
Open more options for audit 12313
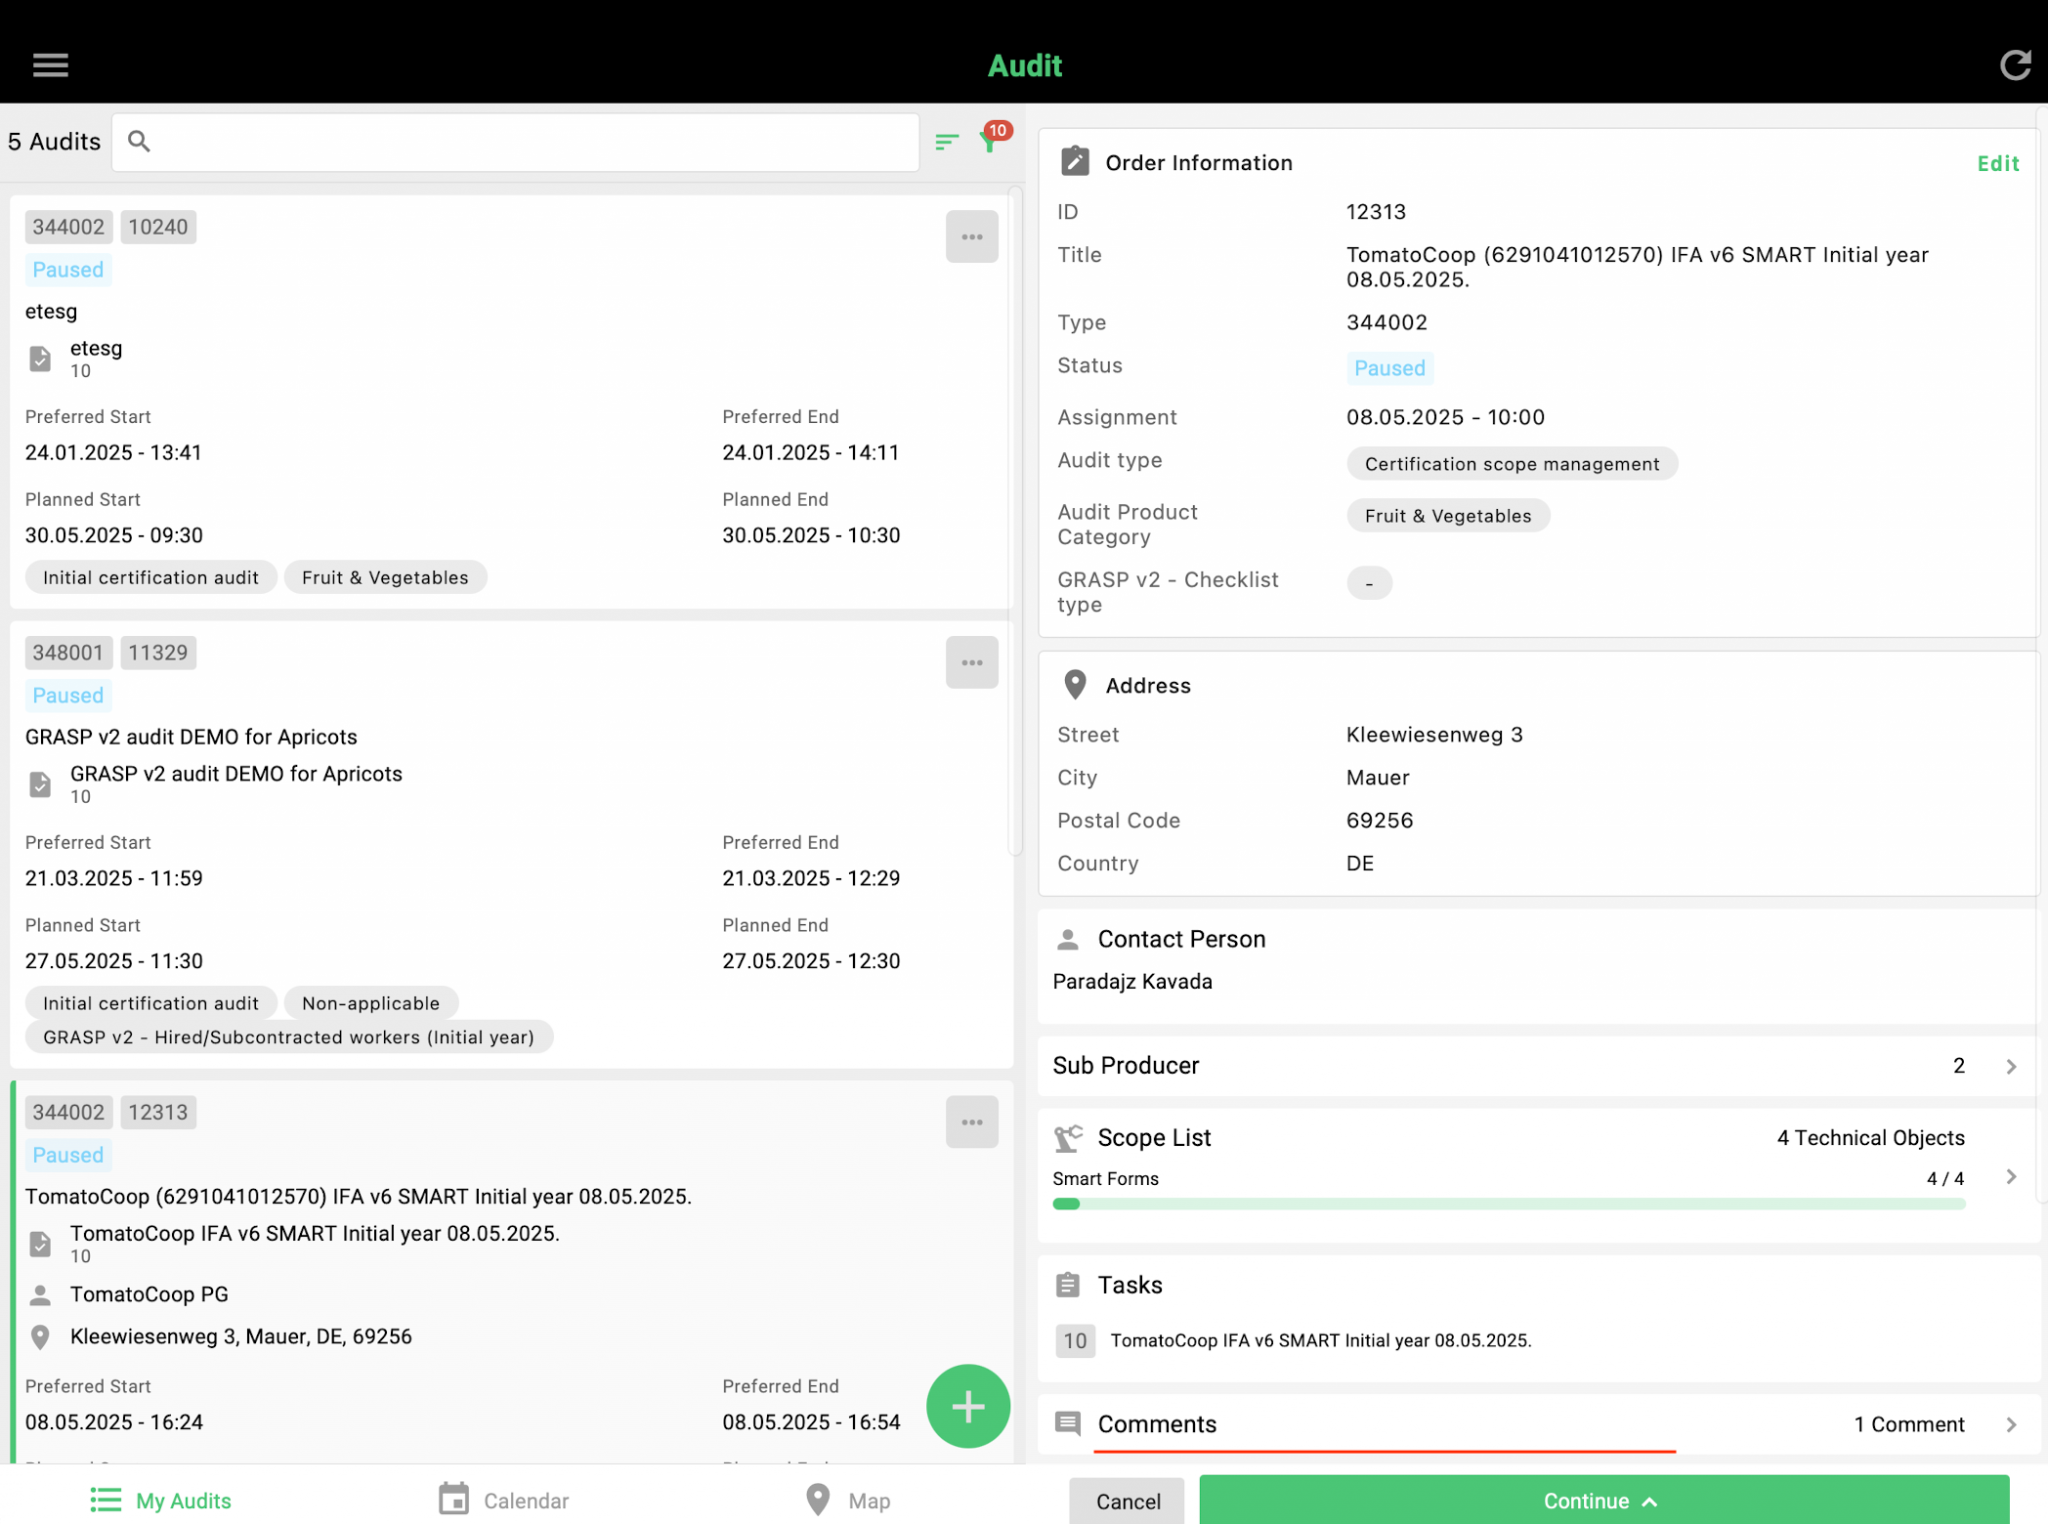pos(971,1122)
